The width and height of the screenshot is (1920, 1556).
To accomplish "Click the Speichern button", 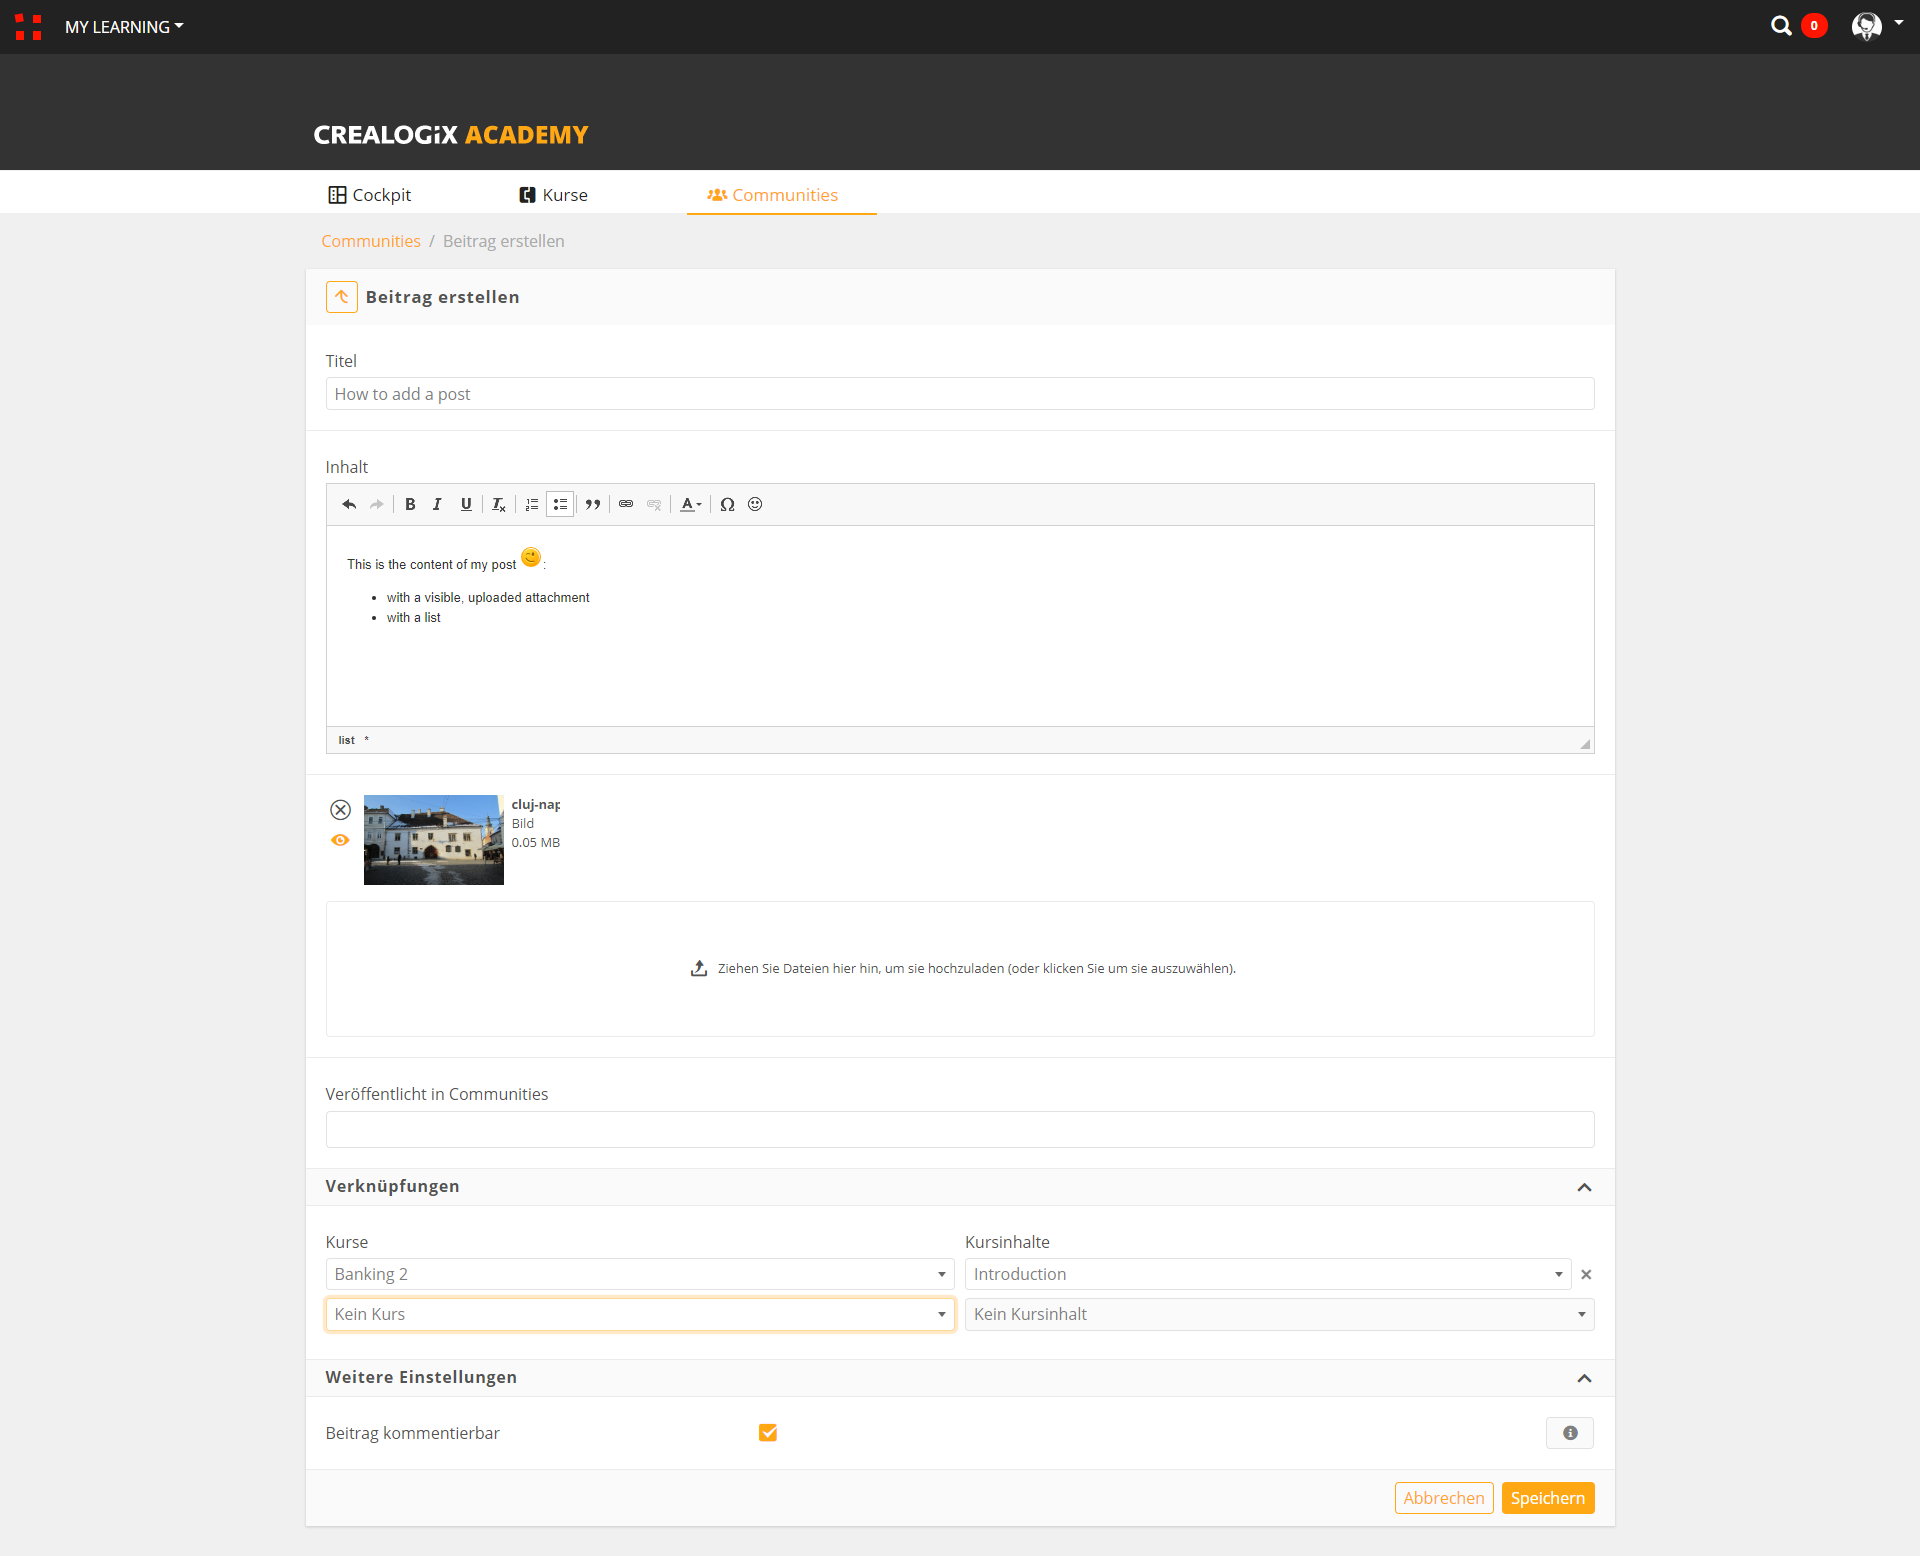I will click(1547, 1497).
